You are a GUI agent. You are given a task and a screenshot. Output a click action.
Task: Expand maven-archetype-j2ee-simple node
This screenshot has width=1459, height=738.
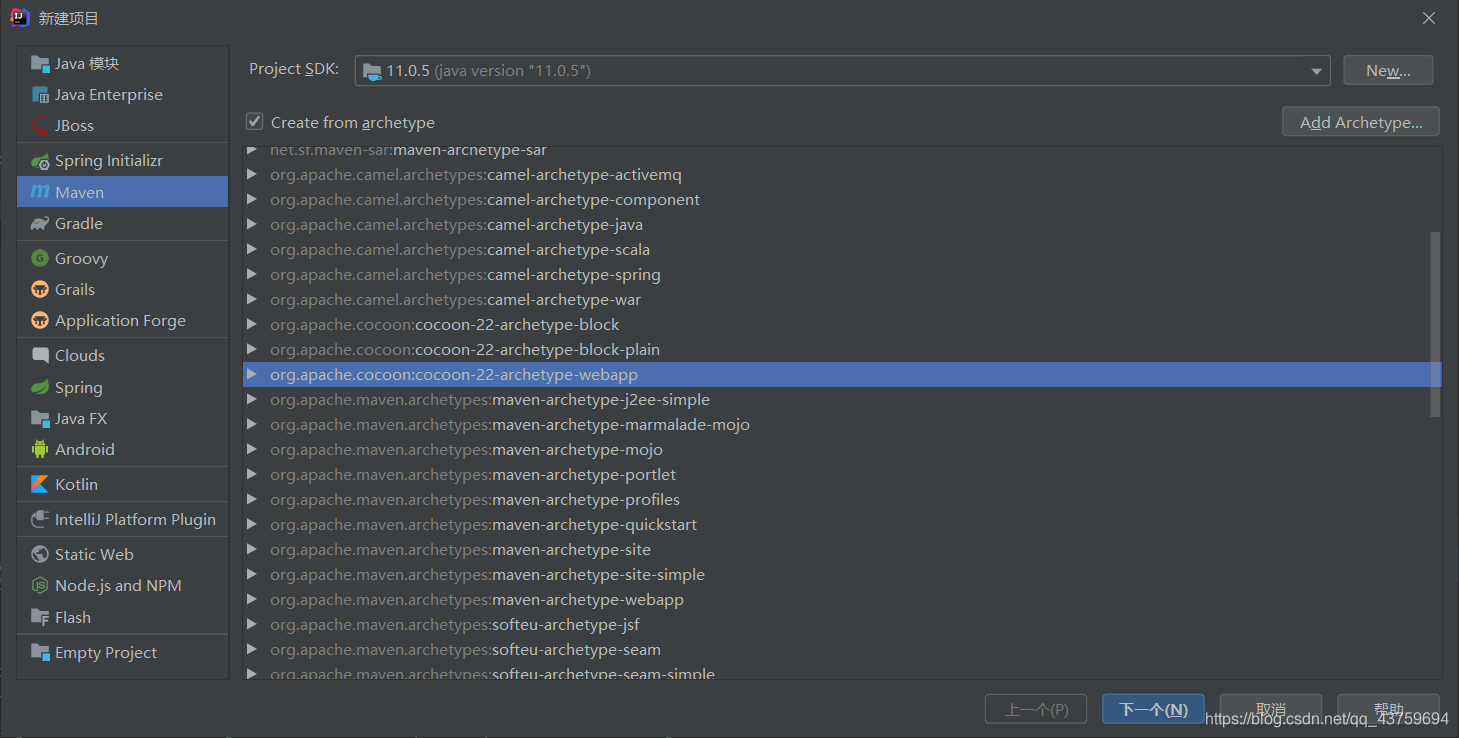coord(252,400)
